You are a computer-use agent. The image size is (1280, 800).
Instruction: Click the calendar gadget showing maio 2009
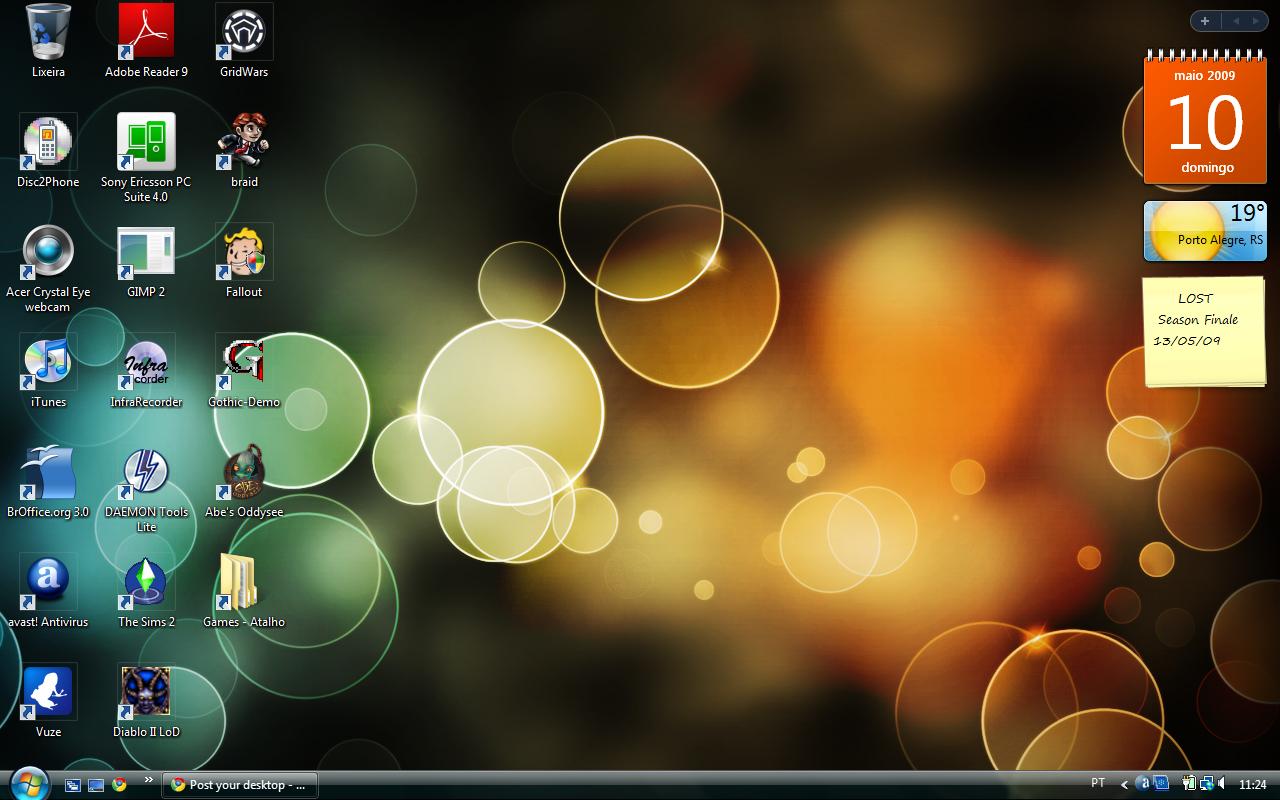pos(1205,117)
